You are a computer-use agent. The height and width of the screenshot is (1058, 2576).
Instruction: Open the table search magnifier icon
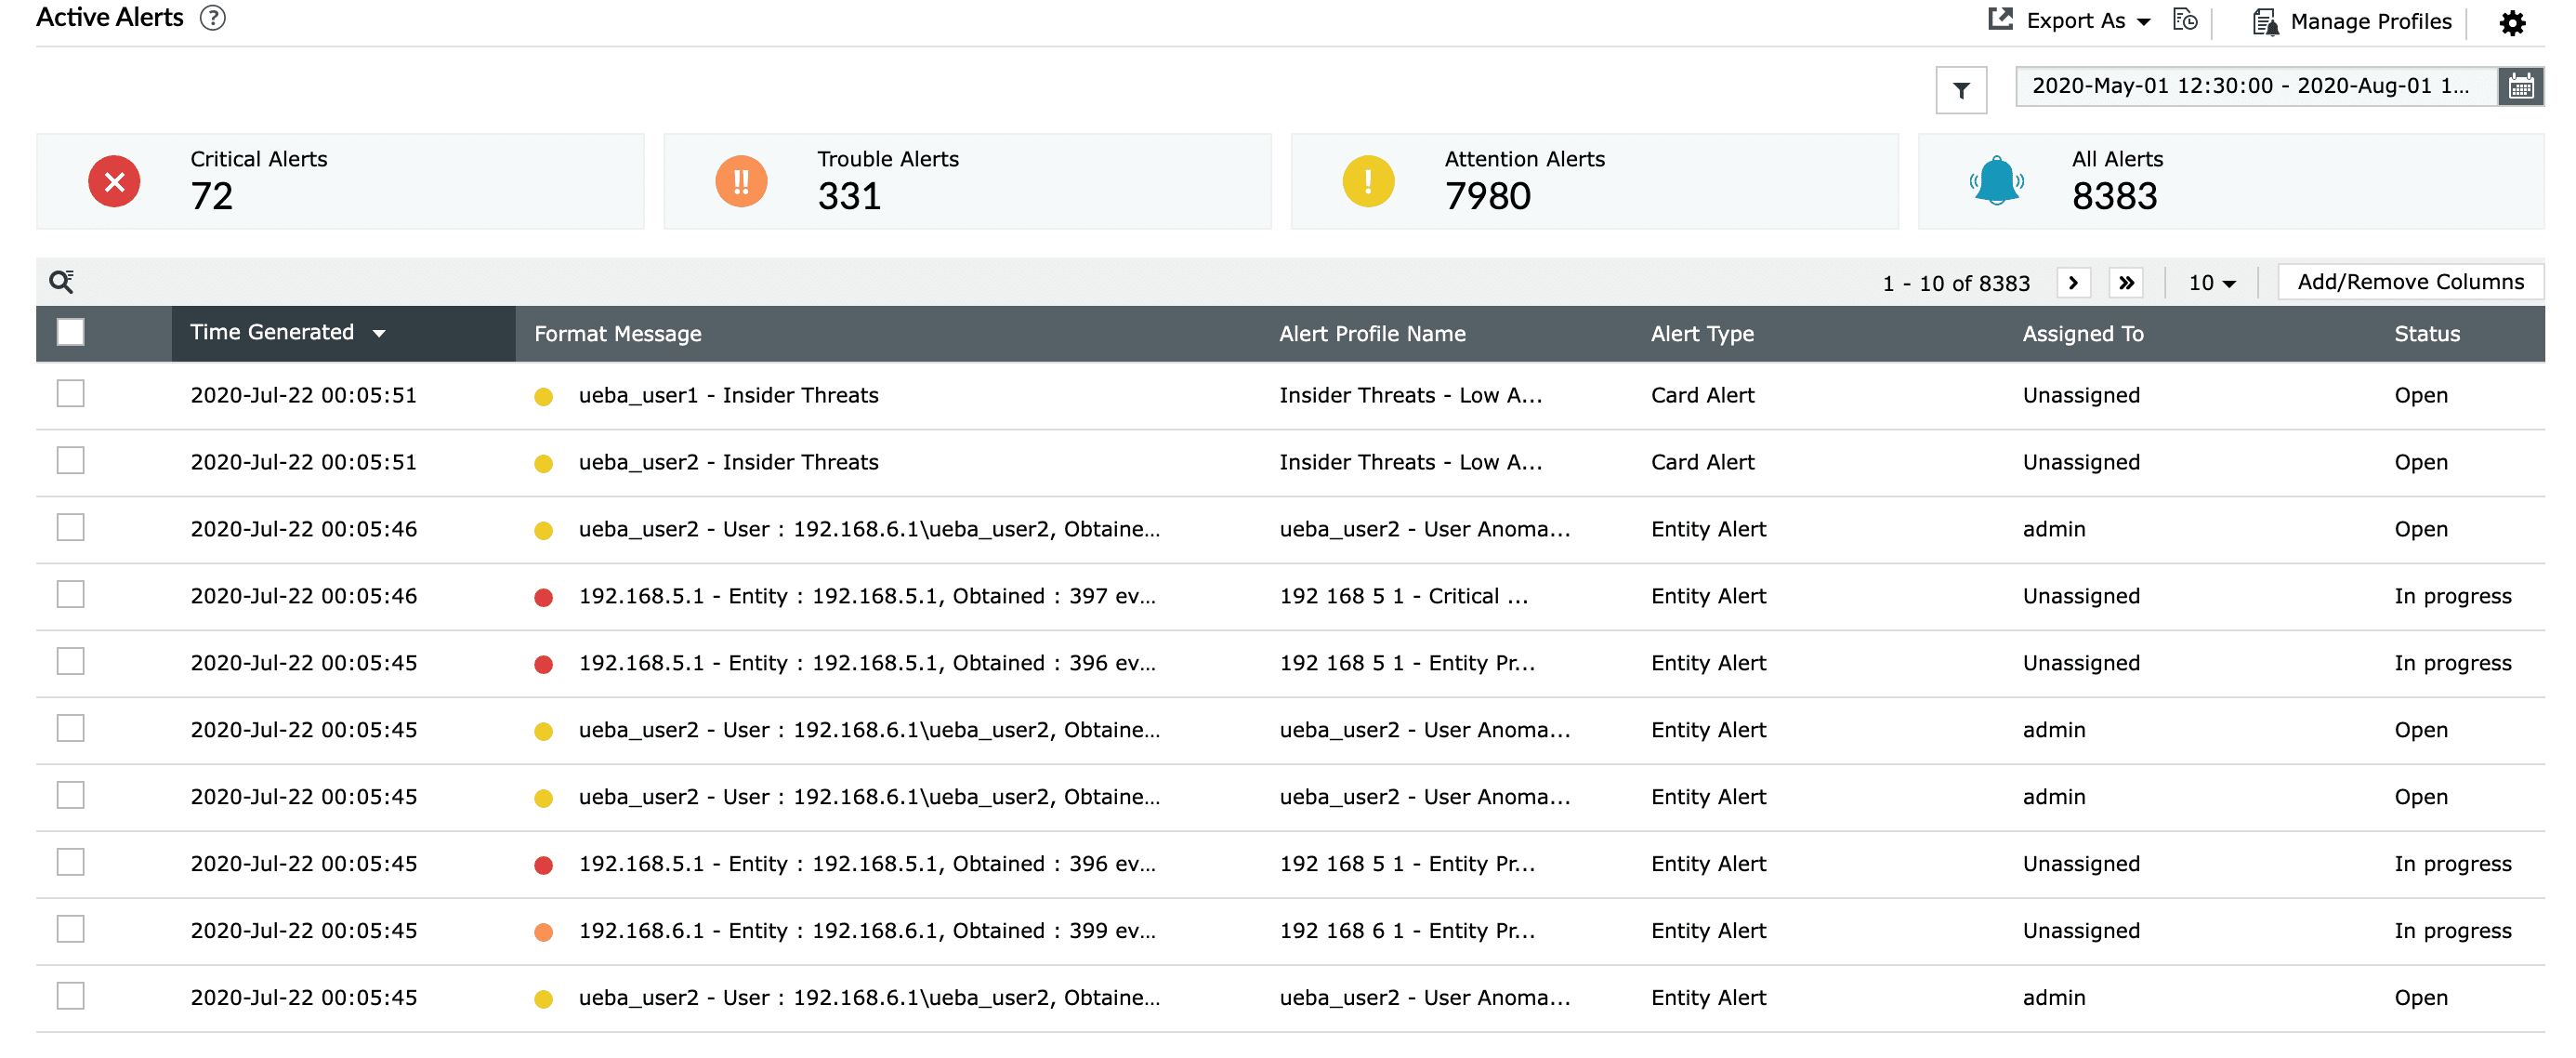coord(61,282)
